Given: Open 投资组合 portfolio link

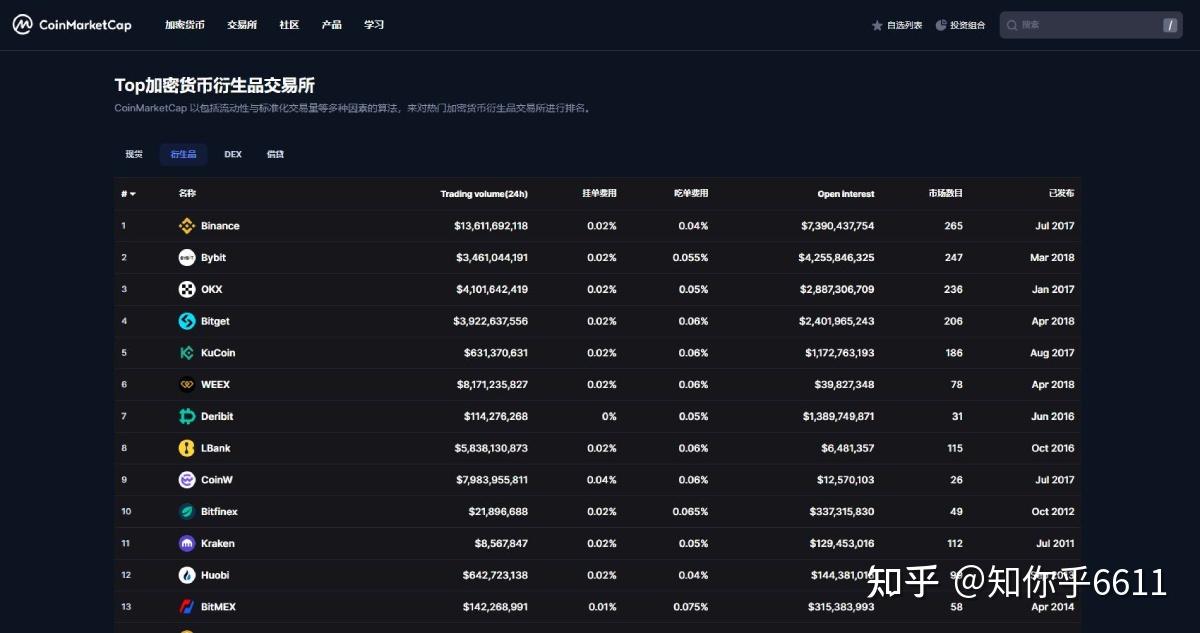Looking at the screenshot, I should point(967,25).
